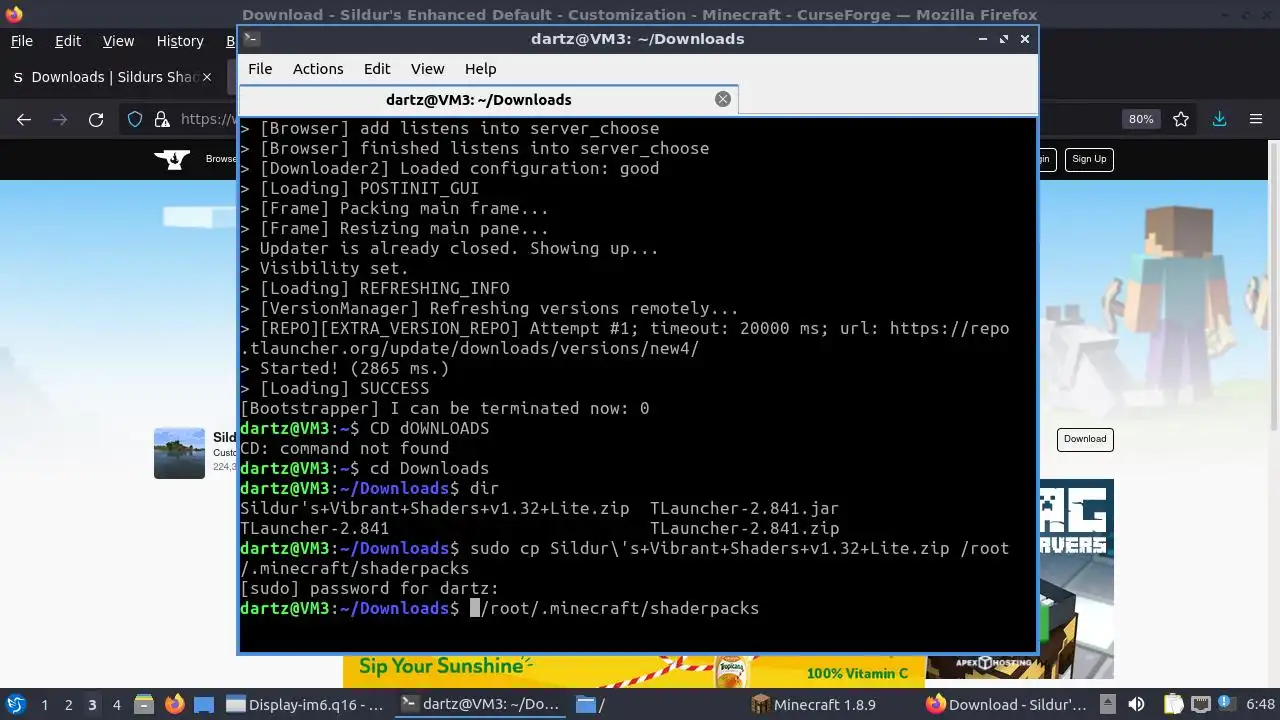1280x720 pixels.
Task: Click the Sildur's+Vibrant+Shaders+v1.32+Lite.zip listing text
Action: click(435, 508)
